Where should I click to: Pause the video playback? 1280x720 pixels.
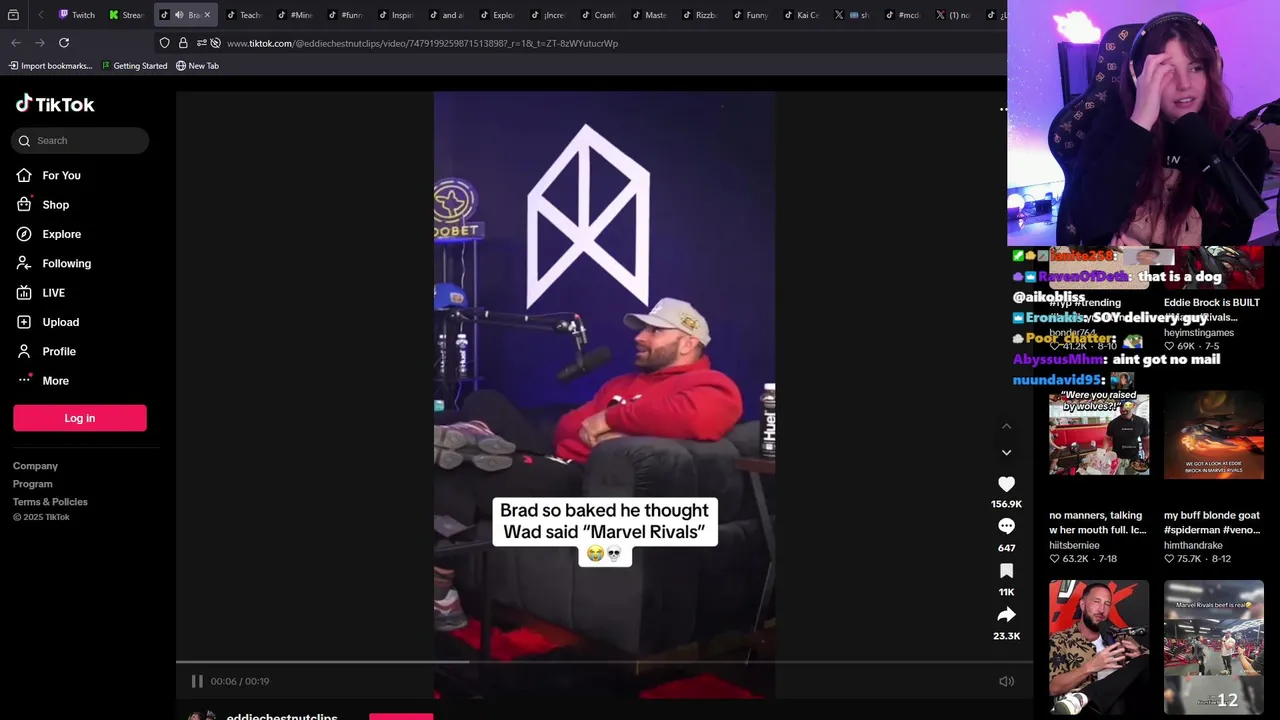[197, 681]
